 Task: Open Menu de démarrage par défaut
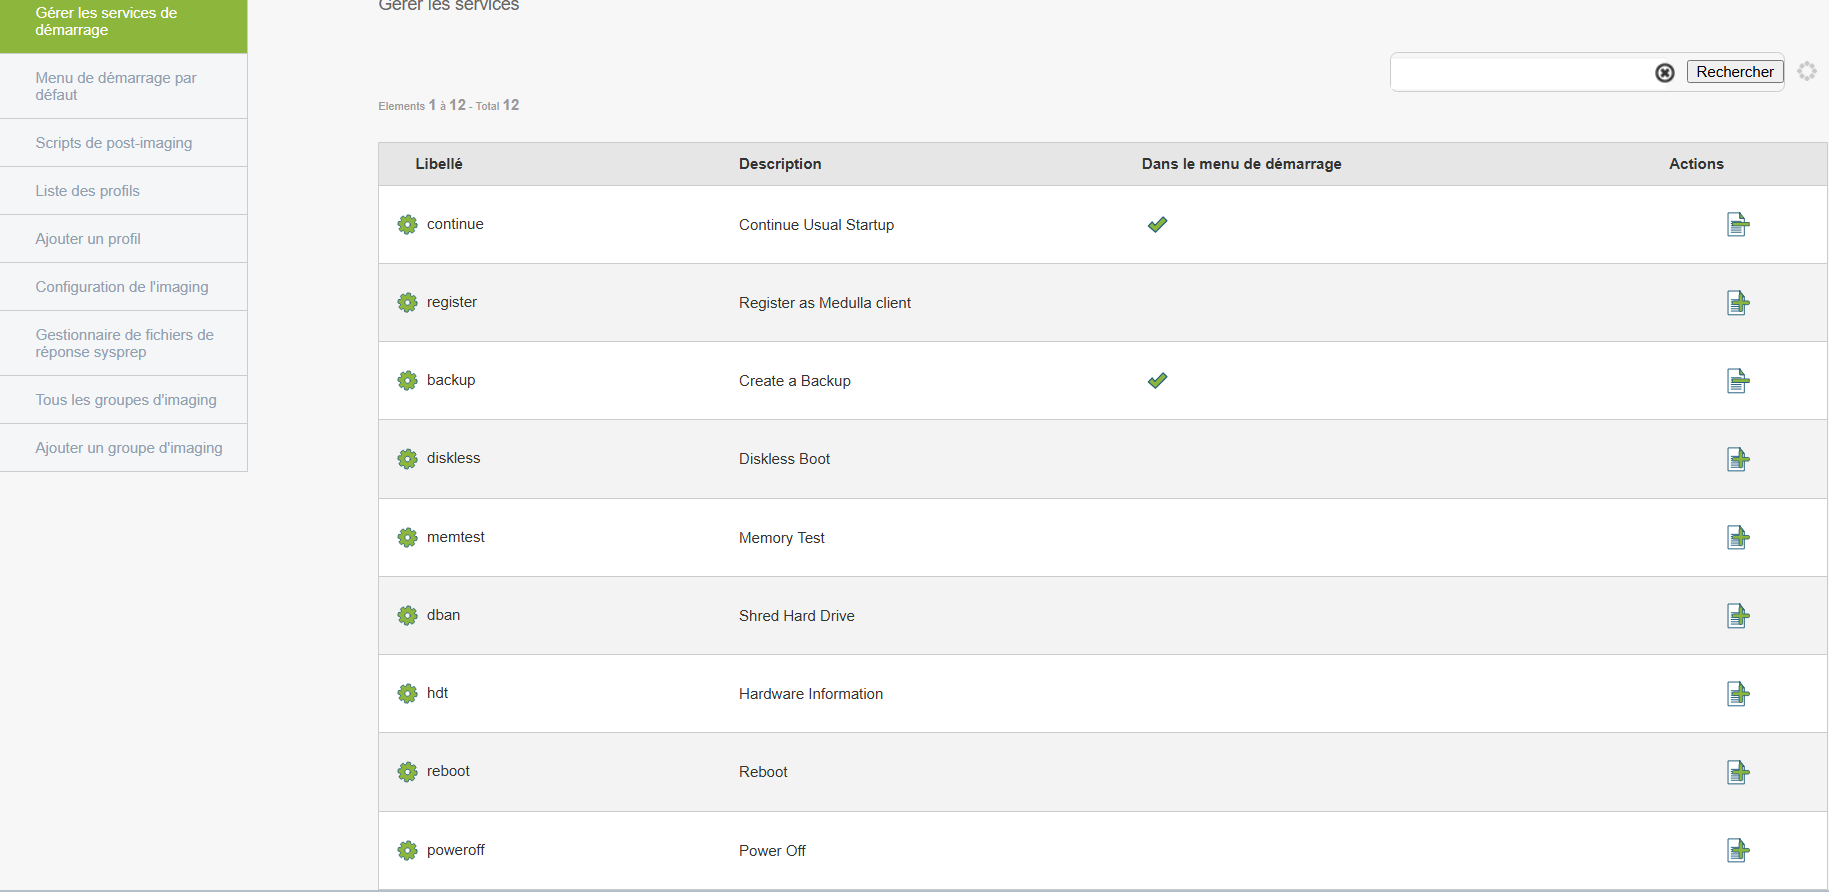(x=124, y=86)
